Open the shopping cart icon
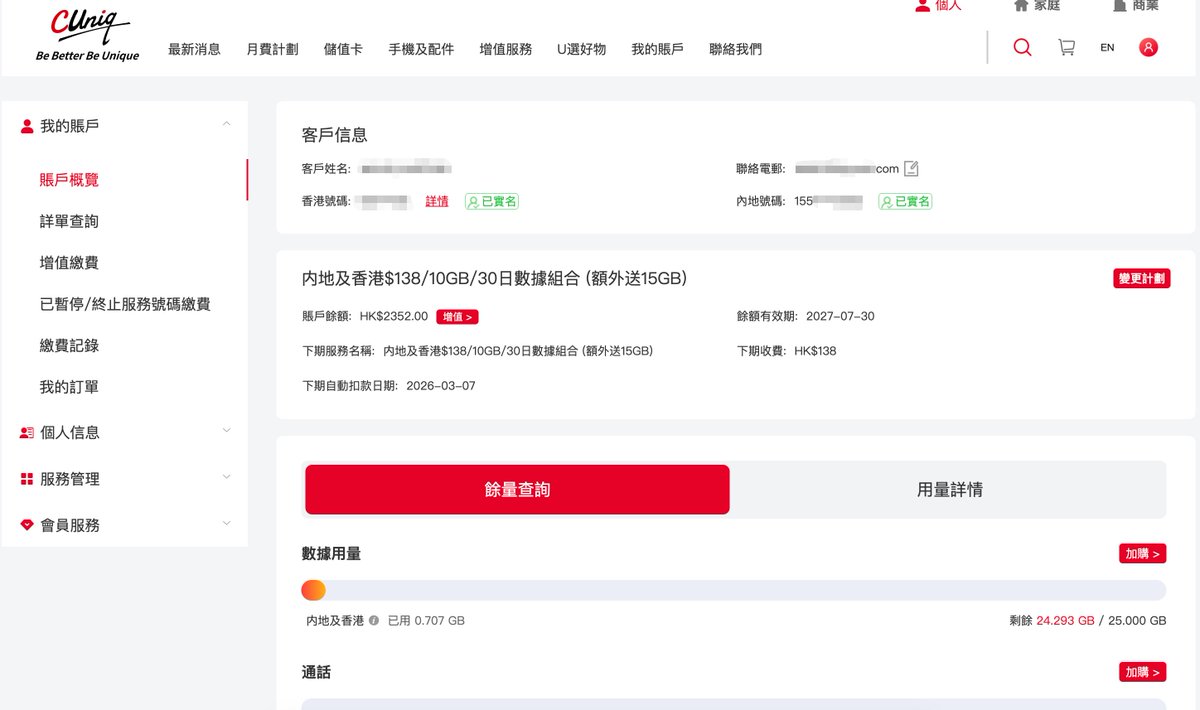This screenshot has width=1200, height=710. 1067,47
